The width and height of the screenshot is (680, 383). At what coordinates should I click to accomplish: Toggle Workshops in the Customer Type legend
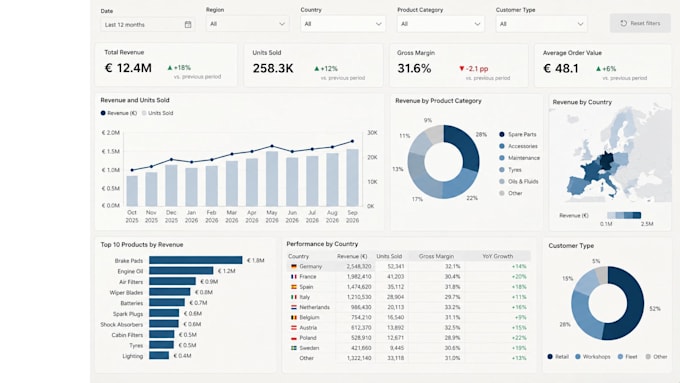592,357
